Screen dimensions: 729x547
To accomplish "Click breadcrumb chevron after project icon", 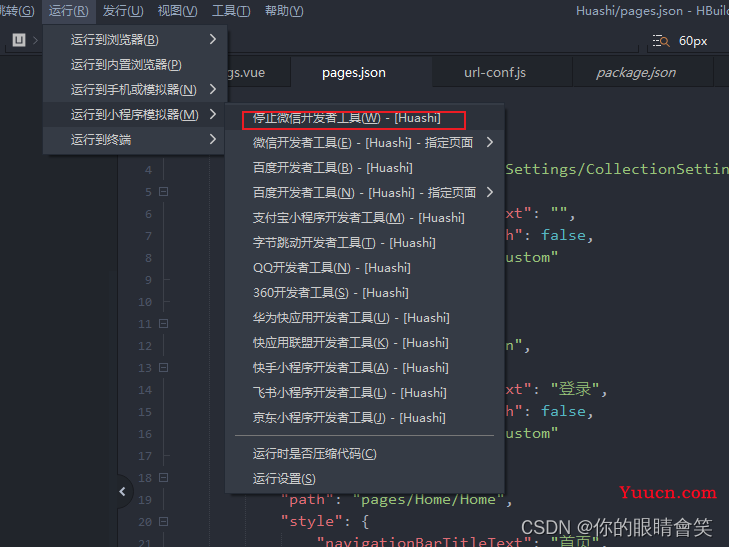I will [35, 40].
